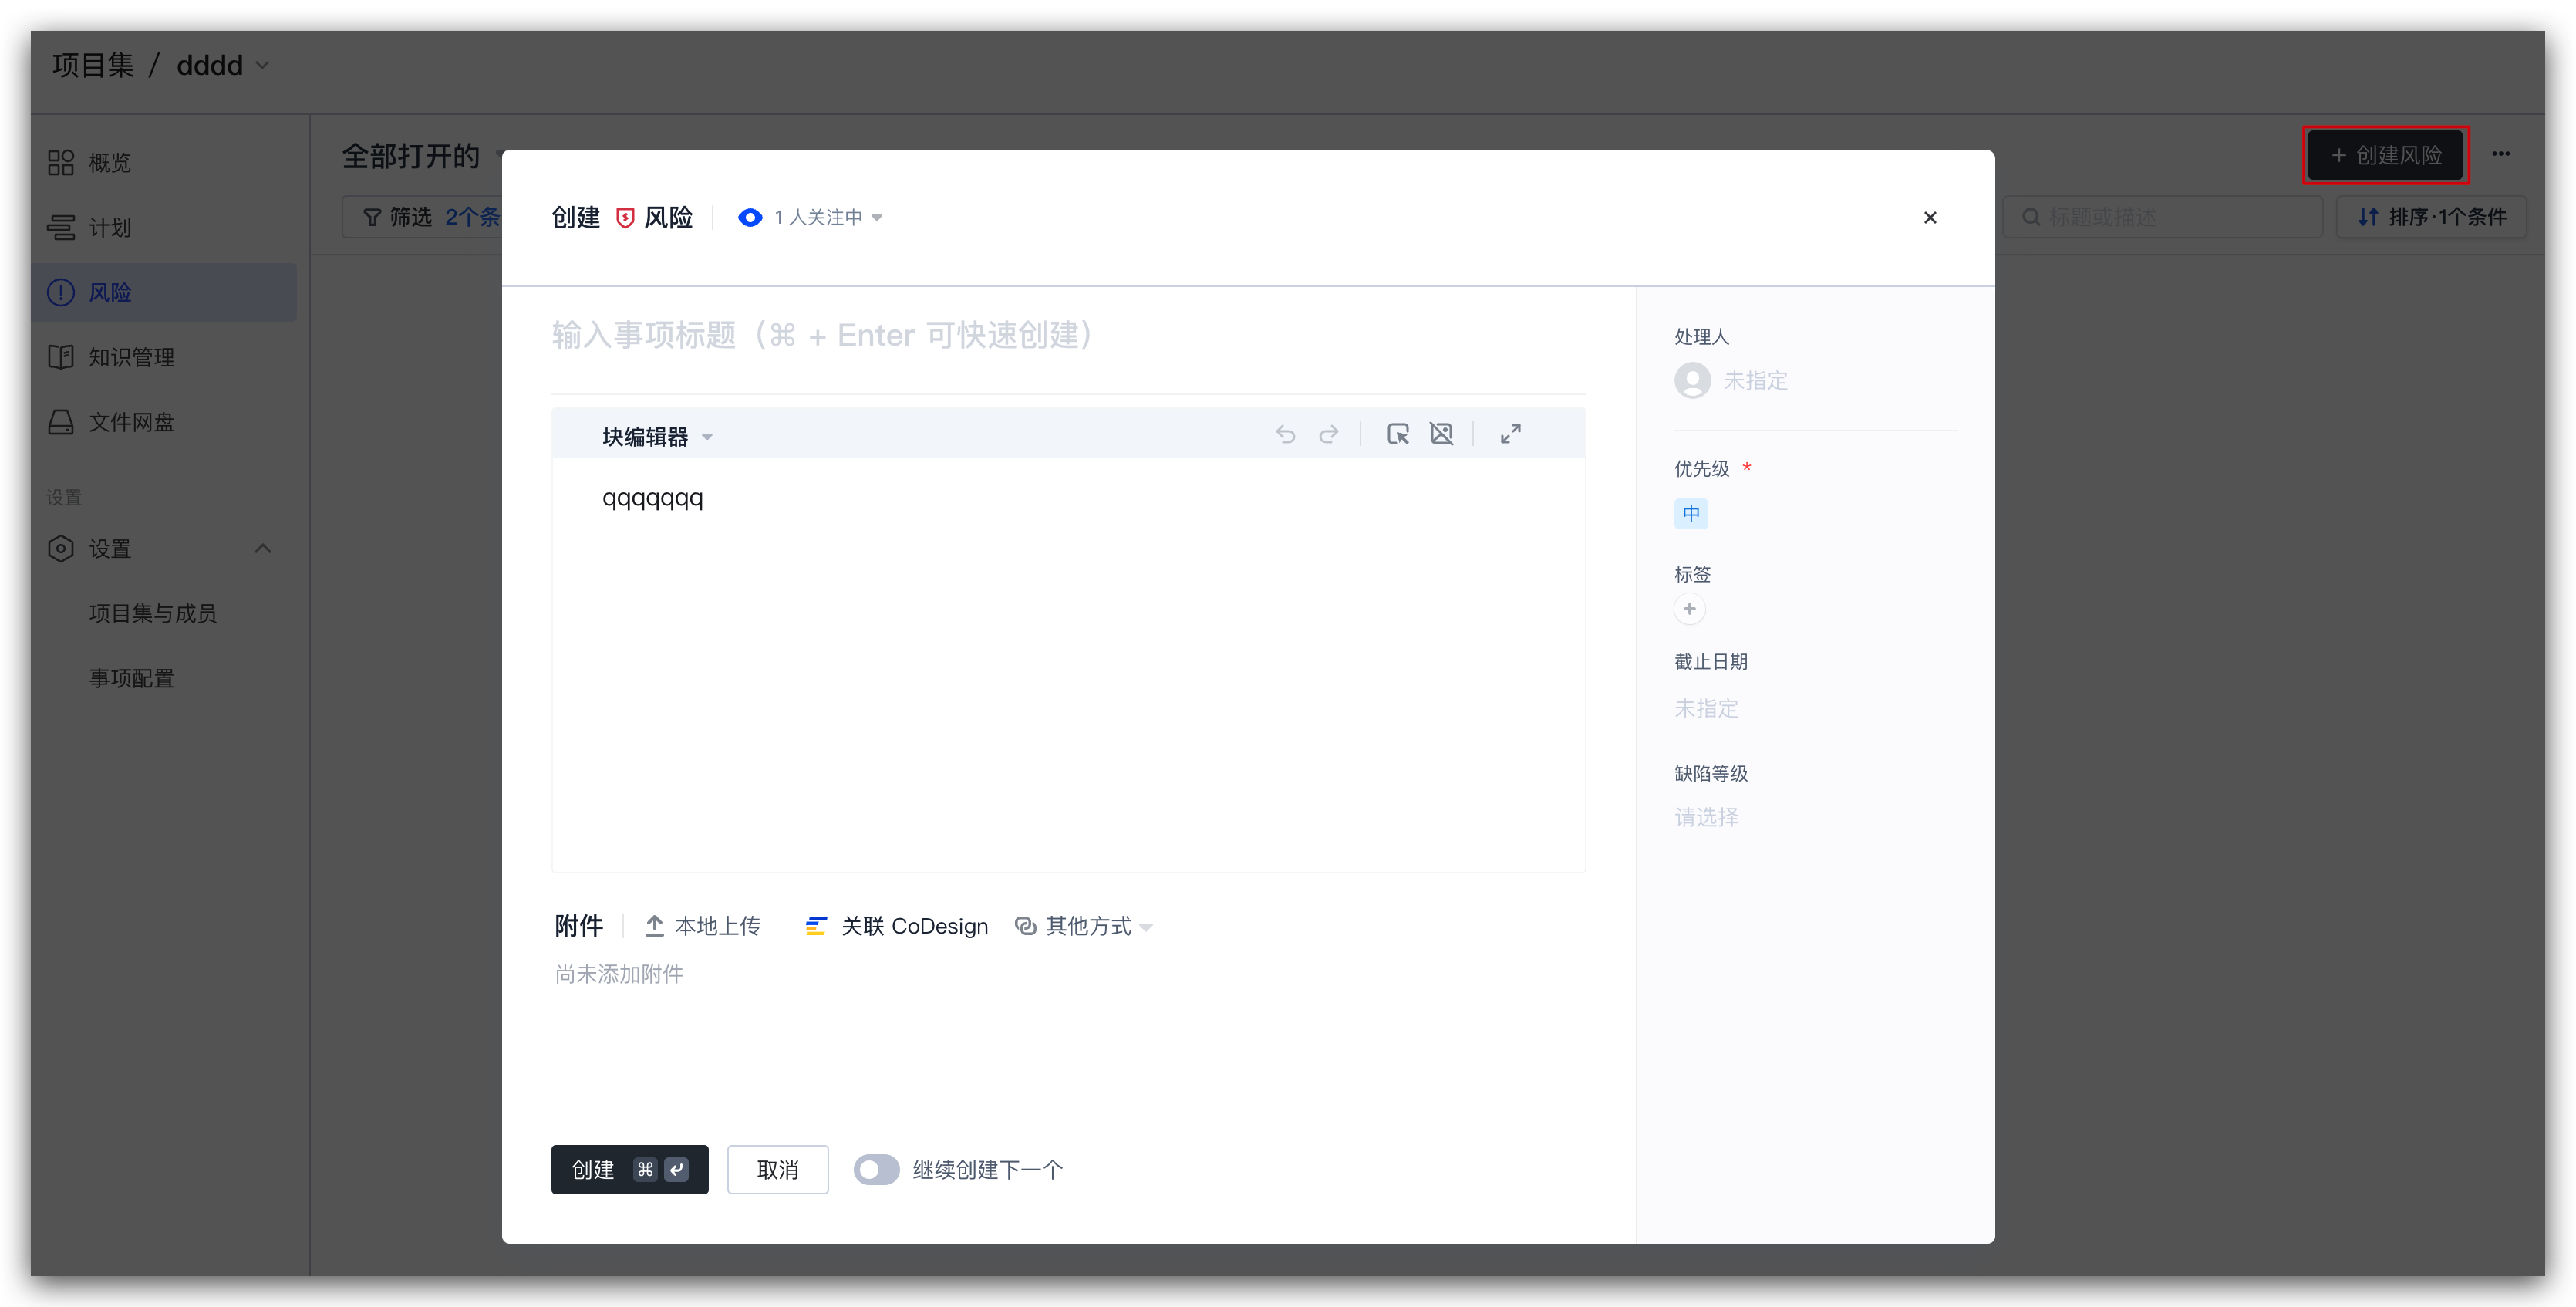Open 知识管理 in the sidebar
Image resolution: width=2576 pixels, height=1307 pixels.
coord(164,357)
